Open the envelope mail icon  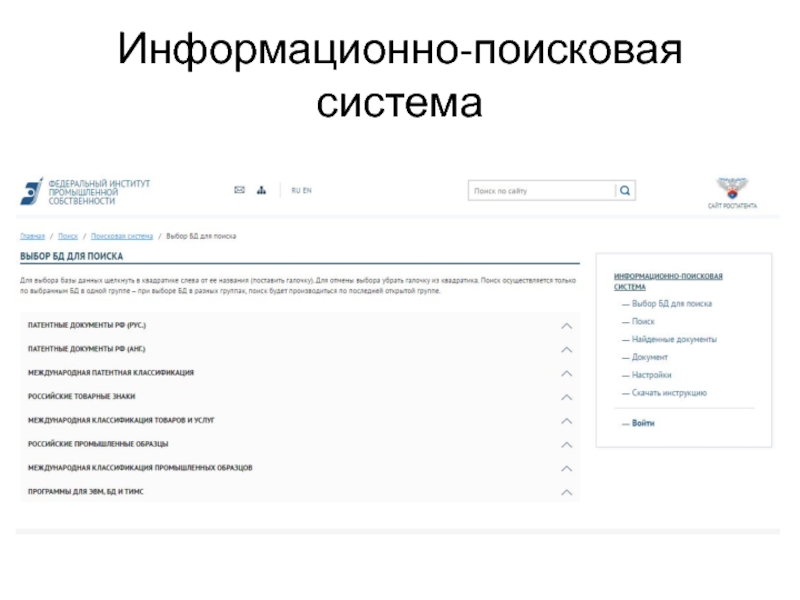[239, 190]
